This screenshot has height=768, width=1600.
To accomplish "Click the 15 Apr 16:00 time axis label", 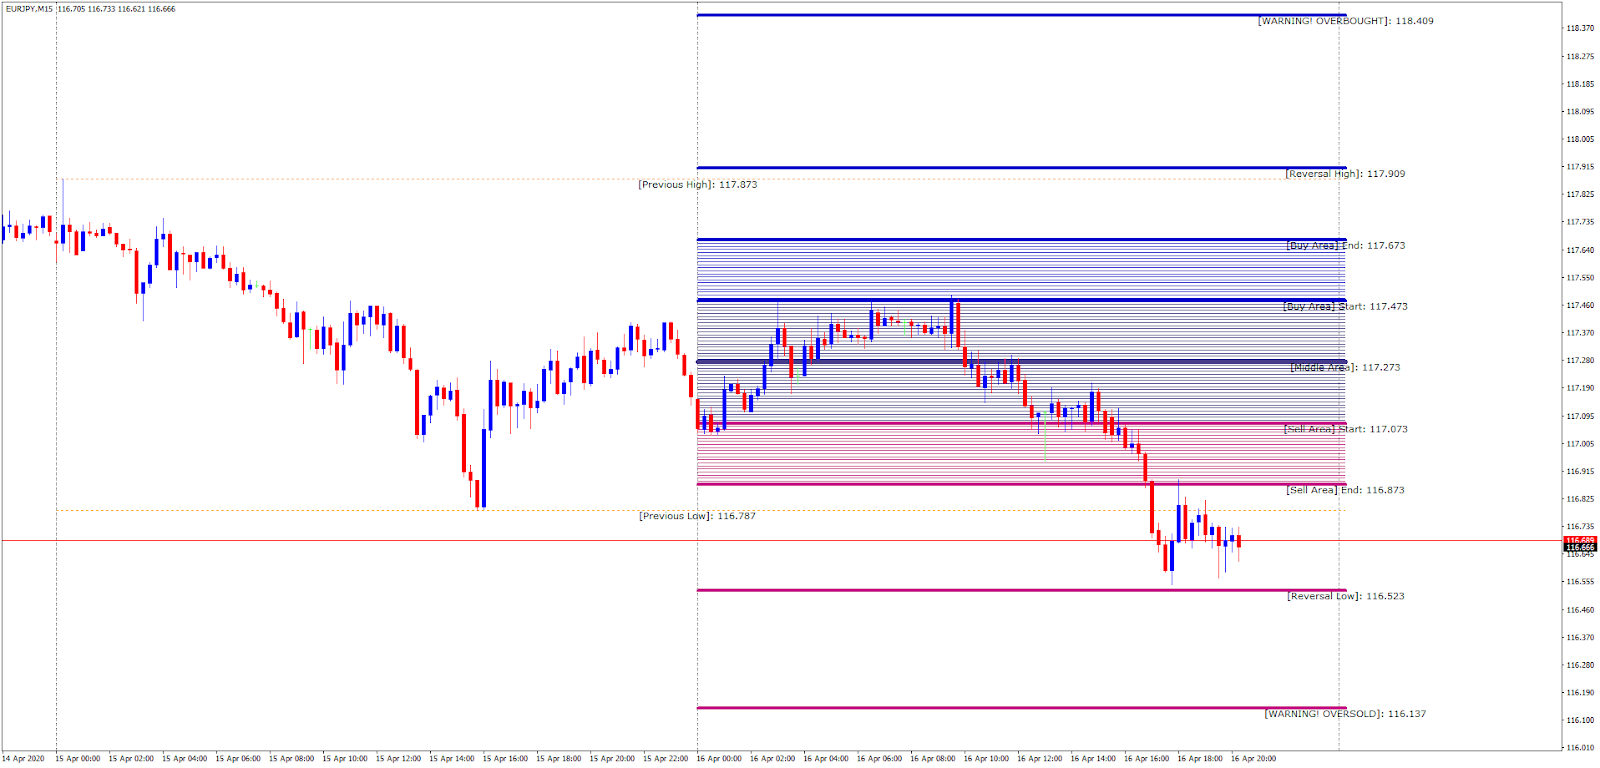I will (505, 759).
